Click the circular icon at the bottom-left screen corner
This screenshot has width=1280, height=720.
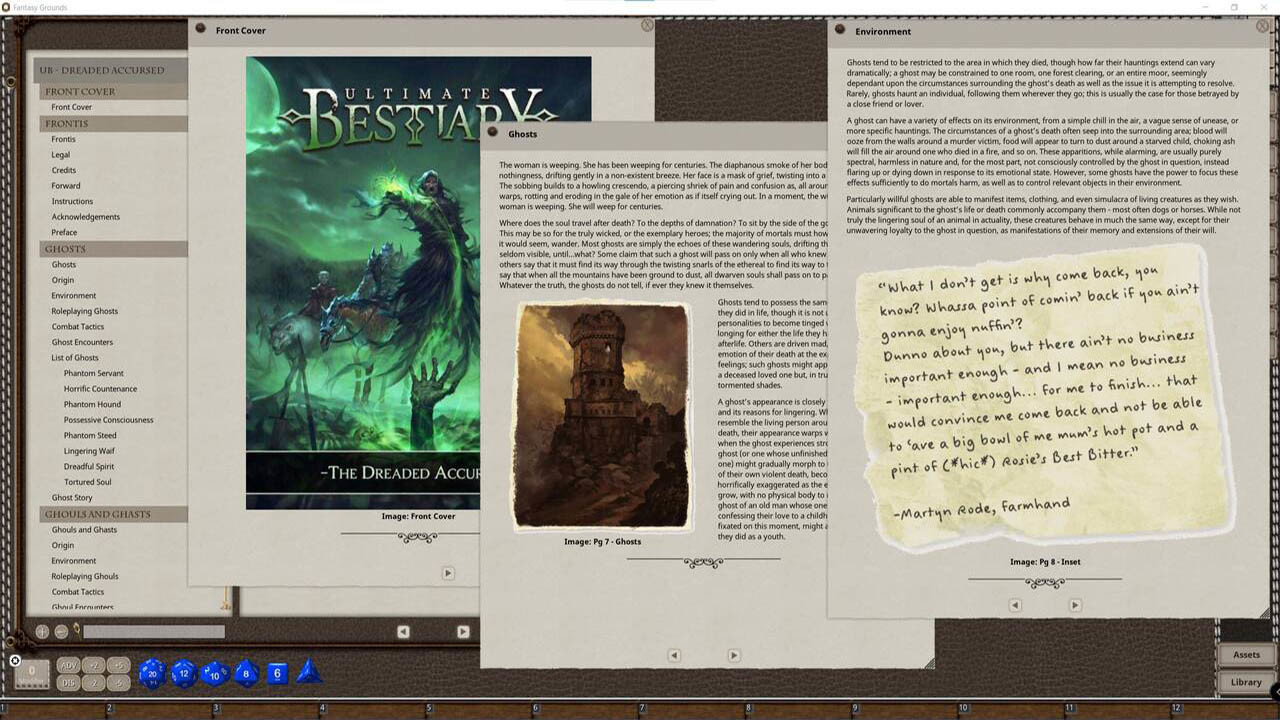pyautogui.click(x=14, y=661)
